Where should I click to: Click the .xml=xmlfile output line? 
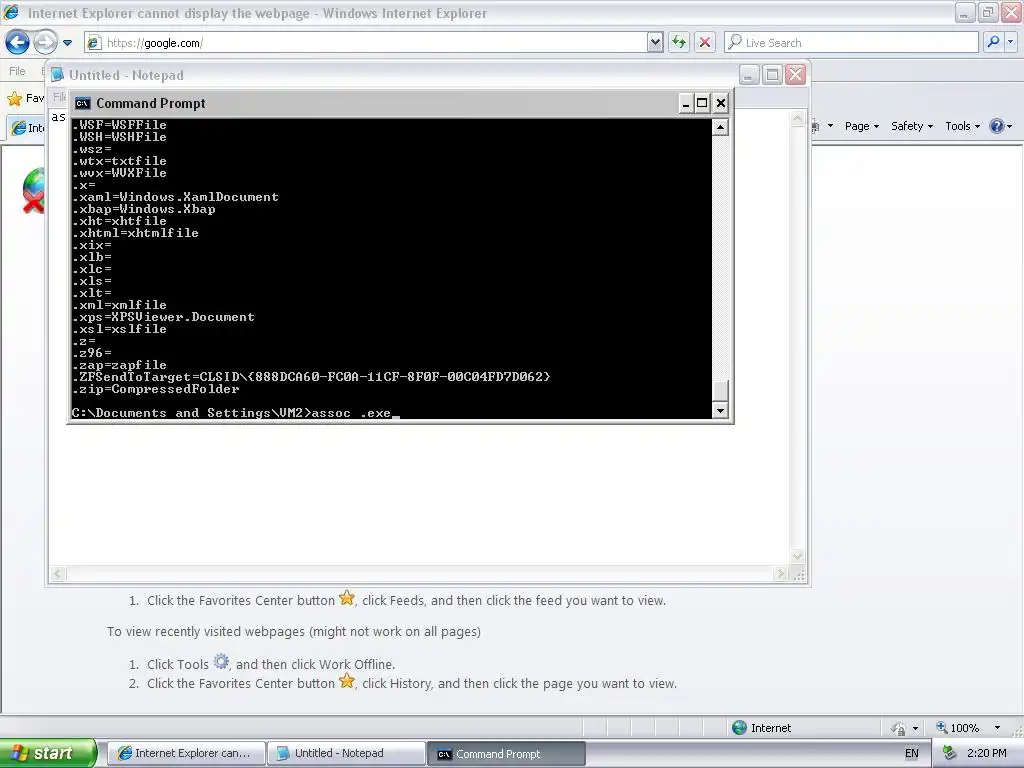click(x=120, y=305)
